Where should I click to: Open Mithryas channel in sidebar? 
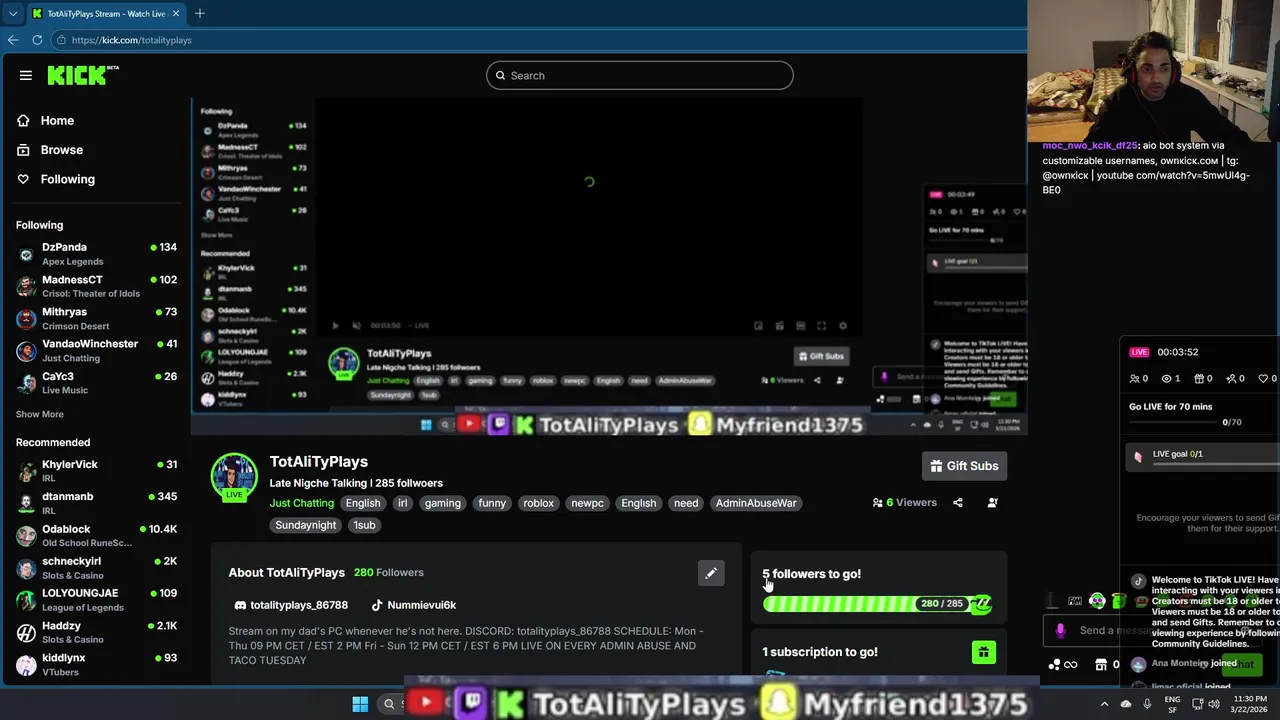96,318
